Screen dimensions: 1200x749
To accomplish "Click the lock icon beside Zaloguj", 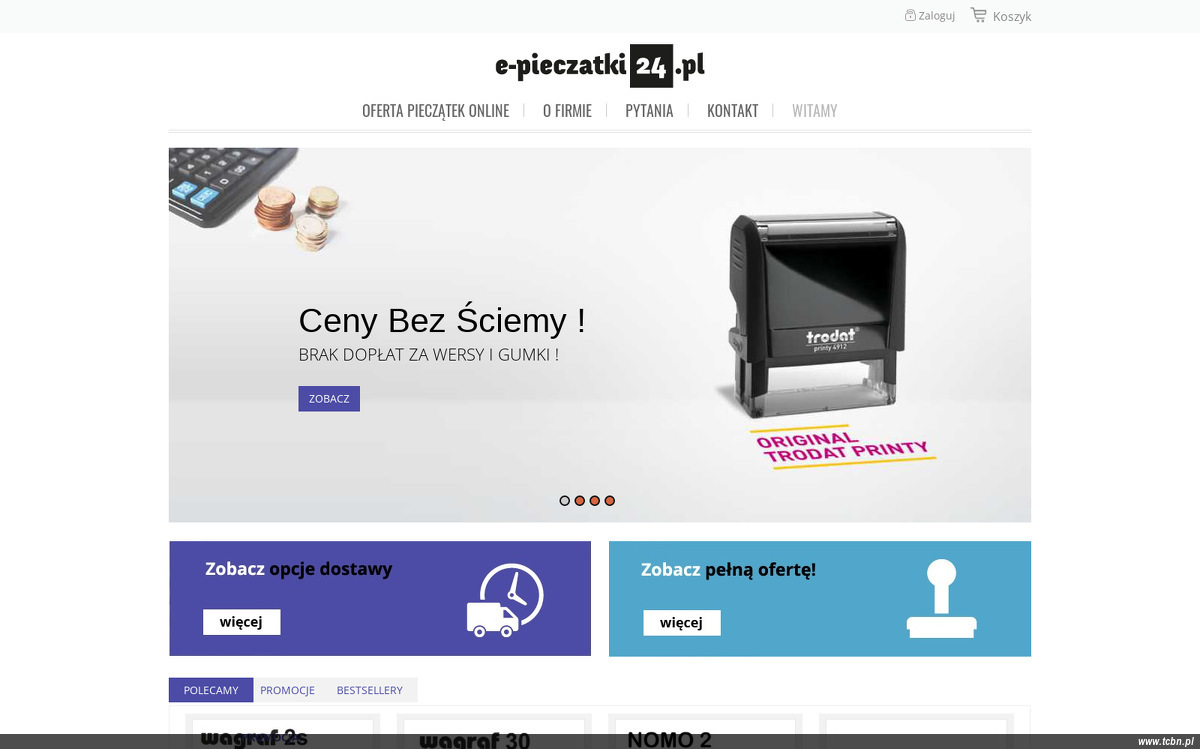I will click(910, 15).
